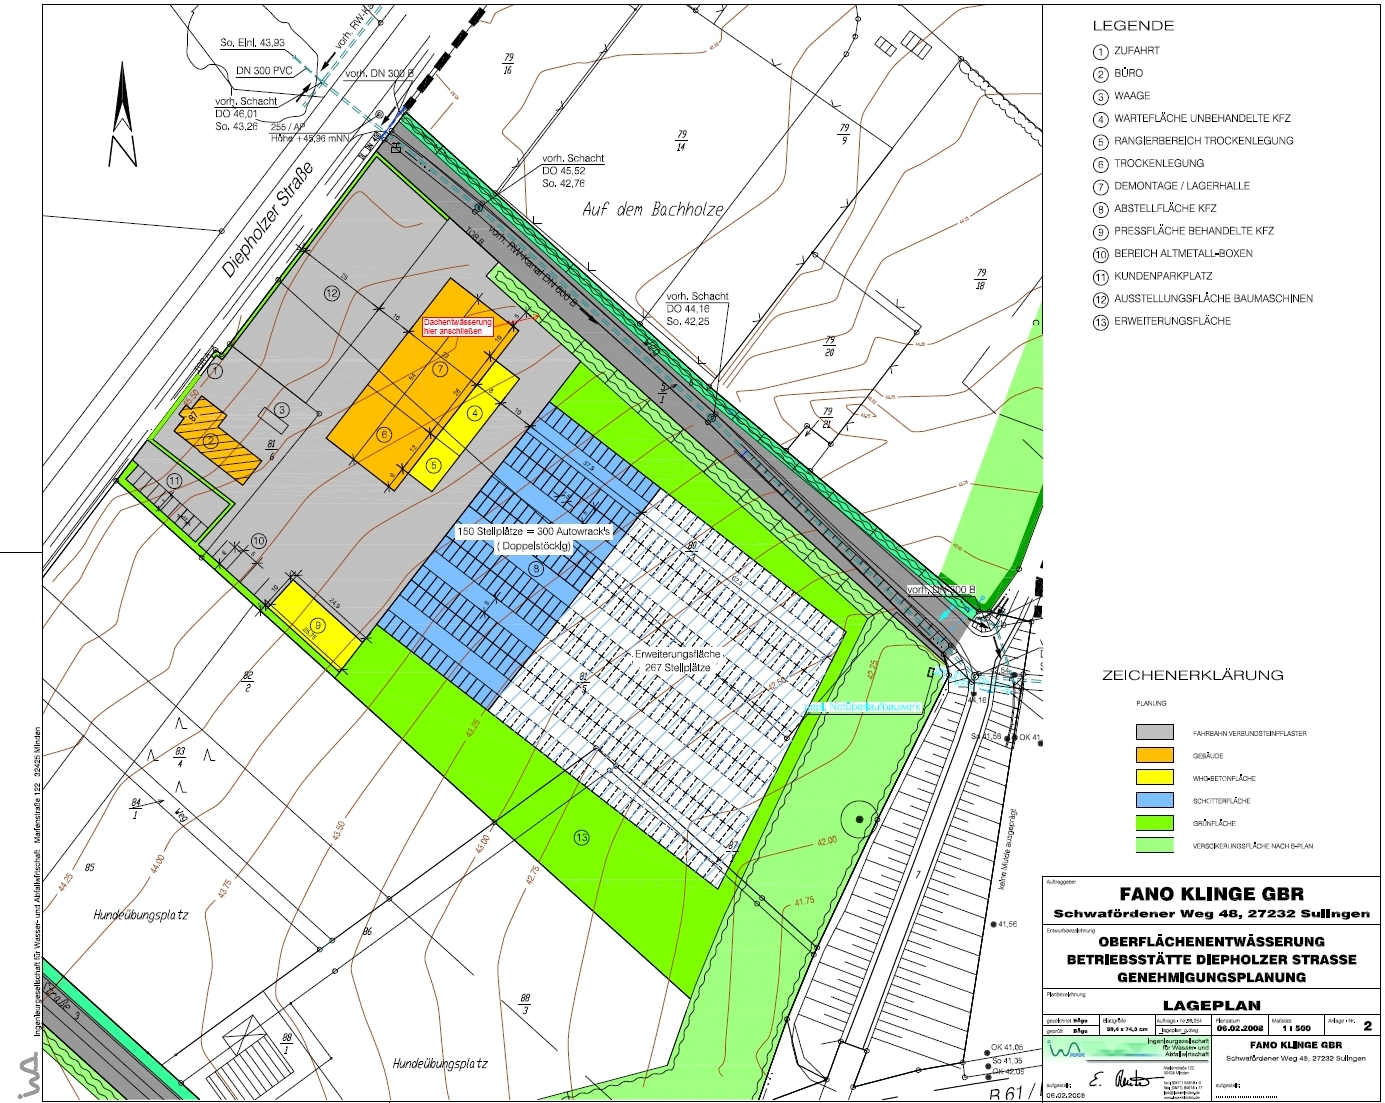The width and height of the screenshot is (1385, 1103).
Task: Select the 150 Stellplätze = 300 Autowrack's label
Action: click(x=533, y=532)
